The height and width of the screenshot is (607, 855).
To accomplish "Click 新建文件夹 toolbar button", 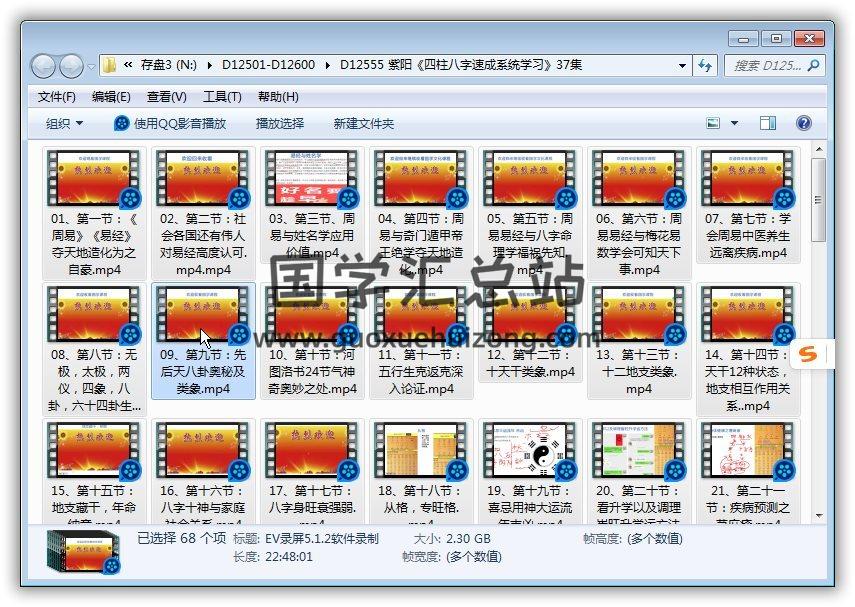I will coord(364,124).
